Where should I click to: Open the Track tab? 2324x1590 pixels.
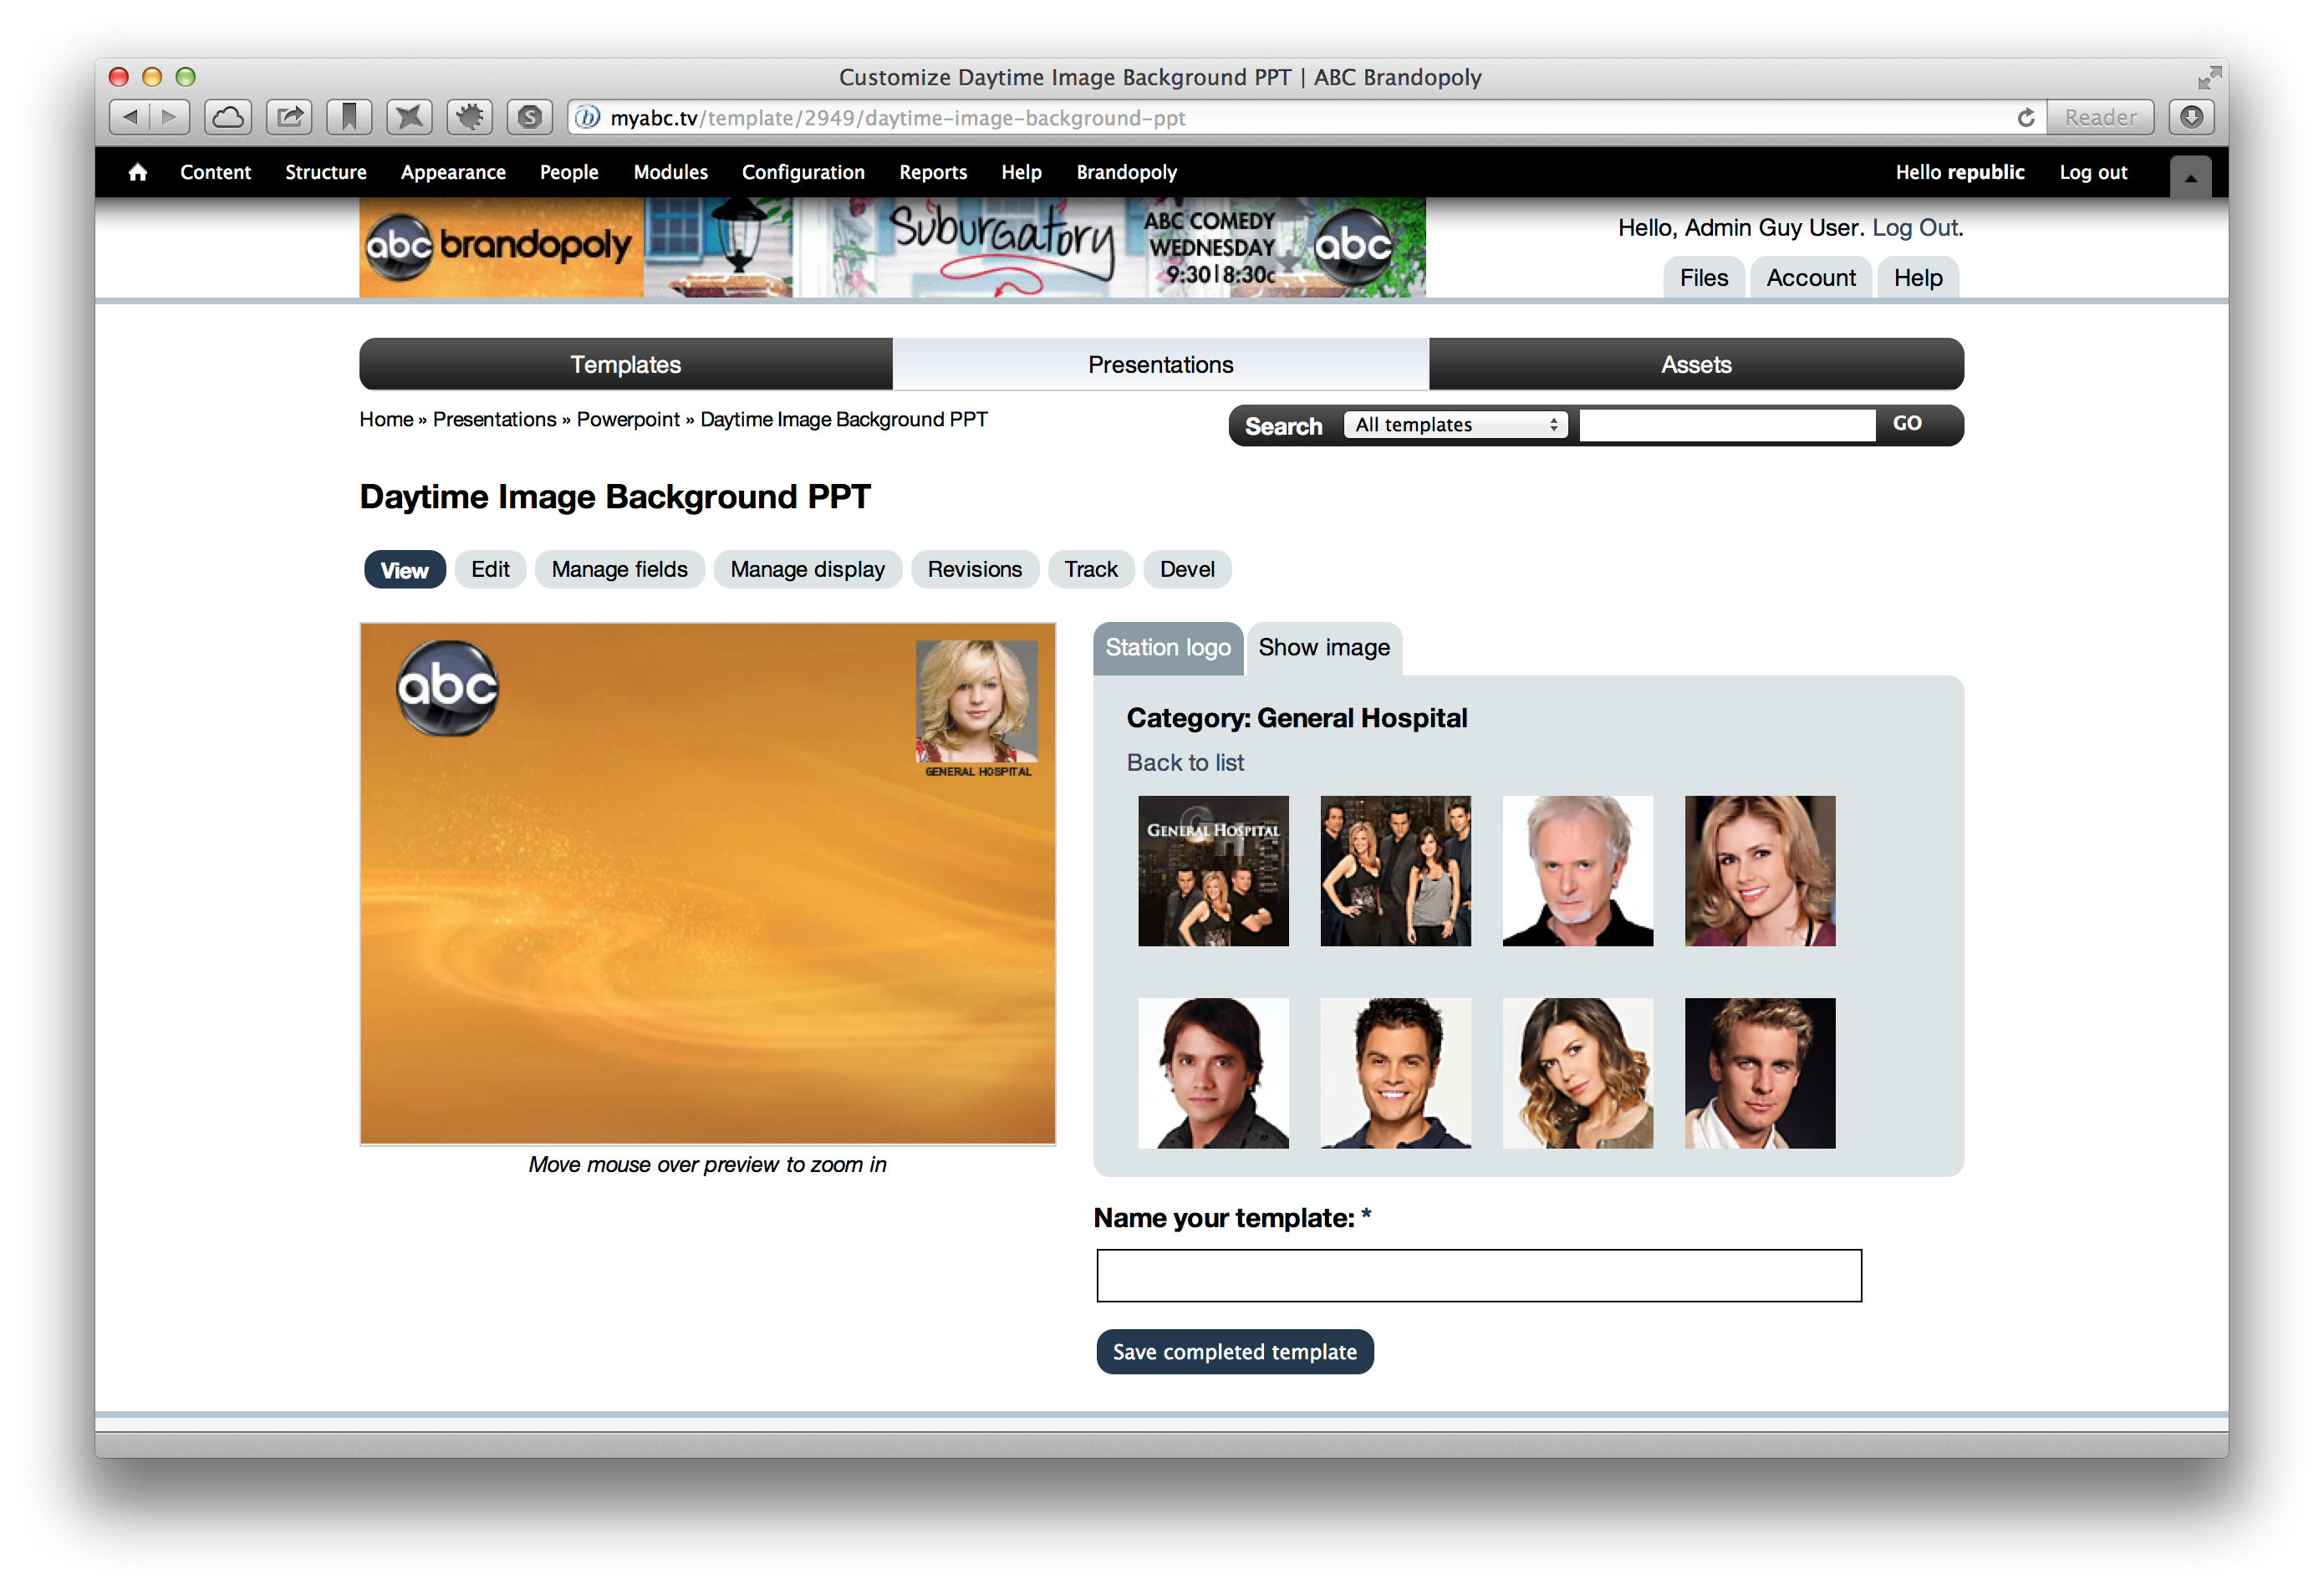tap(1090, 569)
